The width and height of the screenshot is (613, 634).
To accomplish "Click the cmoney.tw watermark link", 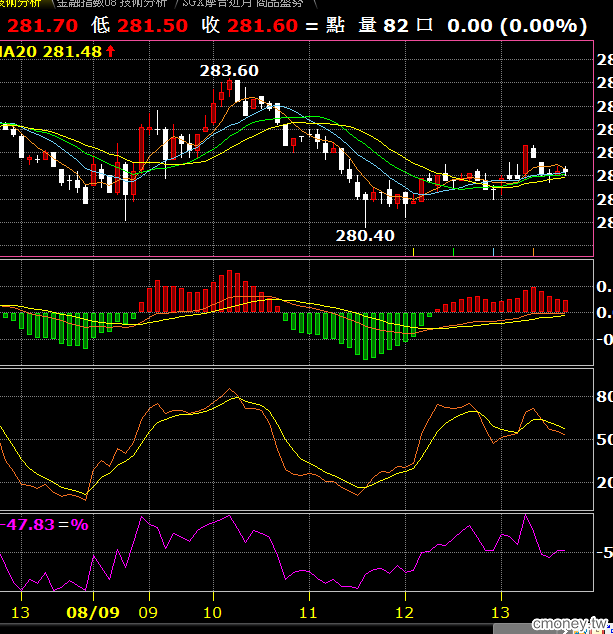I will pos(570,623).
